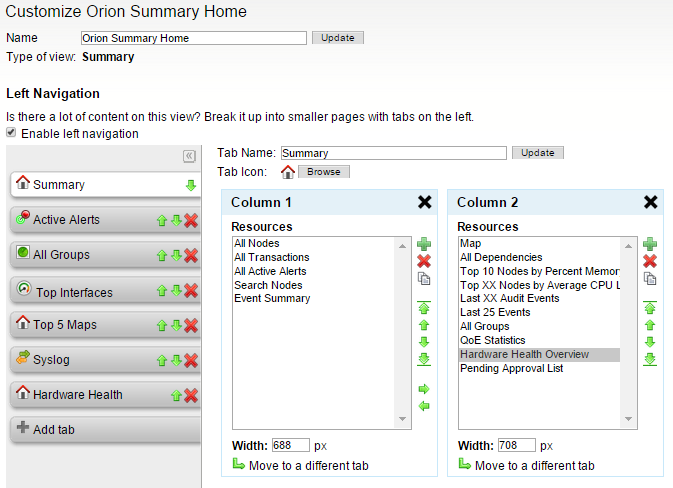
Task: Move the All Groups tab up
Action: (162, 256)
